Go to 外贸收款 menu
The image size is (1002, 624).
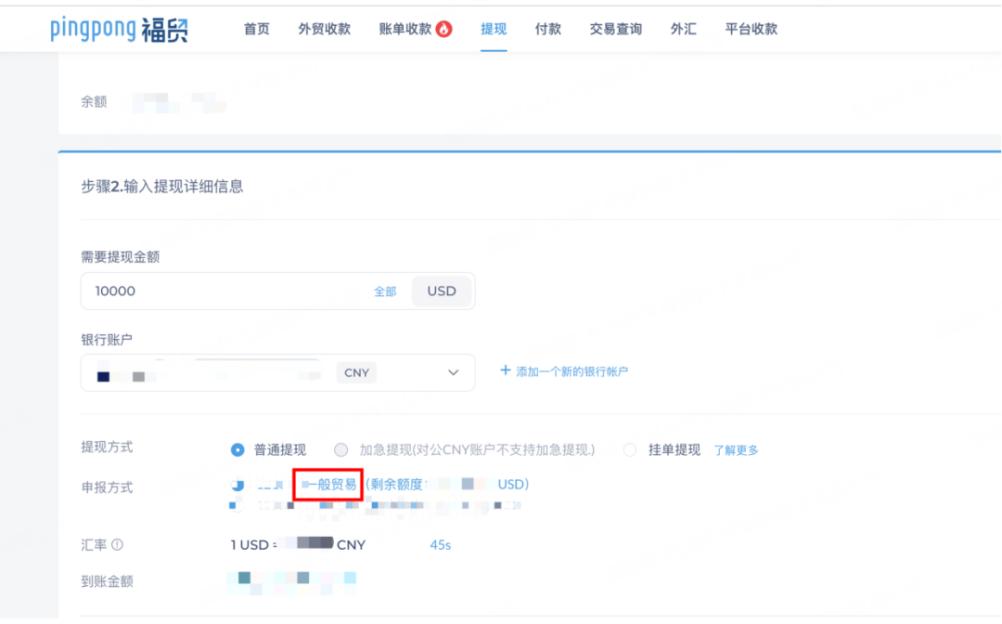324,29
